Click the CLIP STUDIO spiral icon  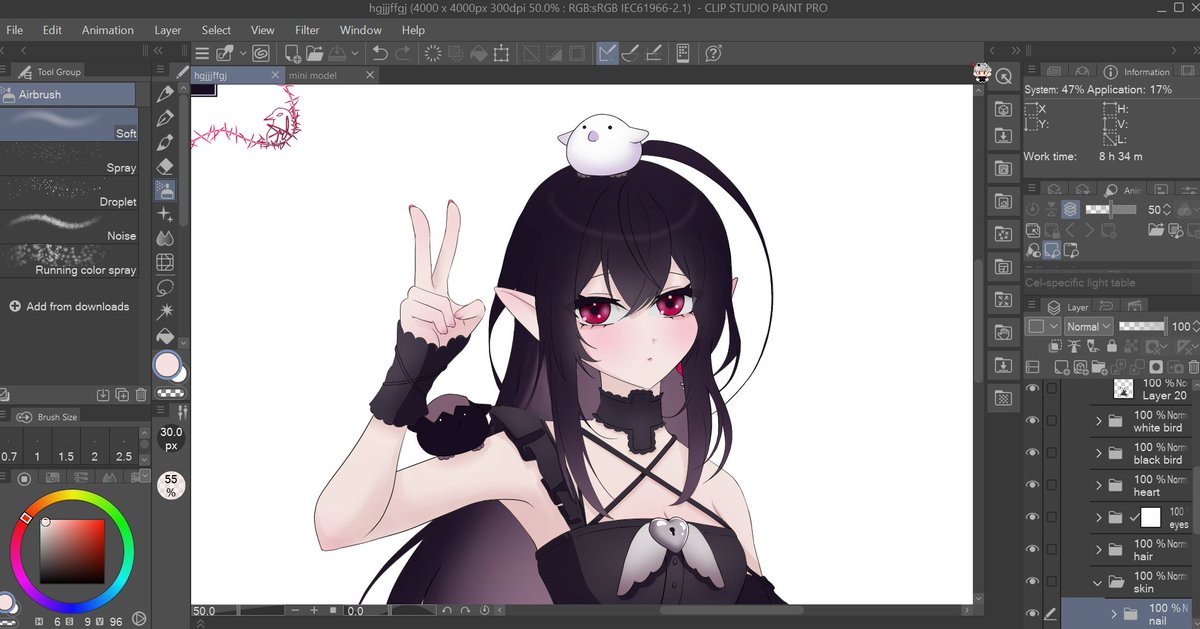[x=260, y=53]
